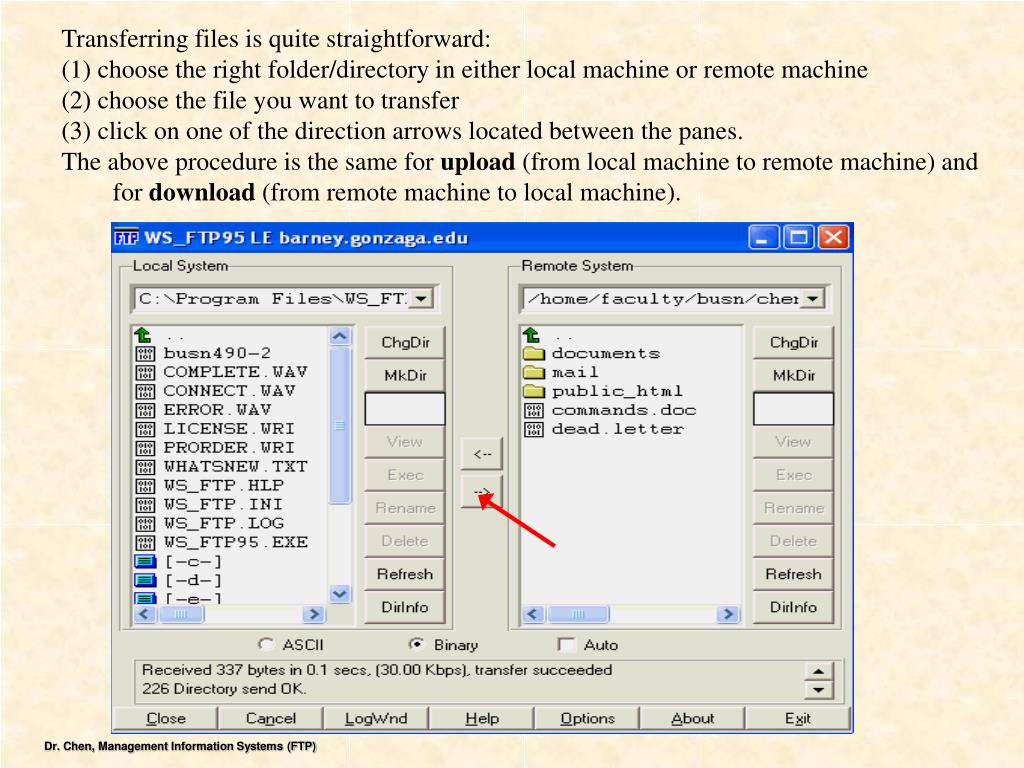Click the local file list scroll up arrow
The height and width of the screenshot is (768, 1024).
coord(340,337)
